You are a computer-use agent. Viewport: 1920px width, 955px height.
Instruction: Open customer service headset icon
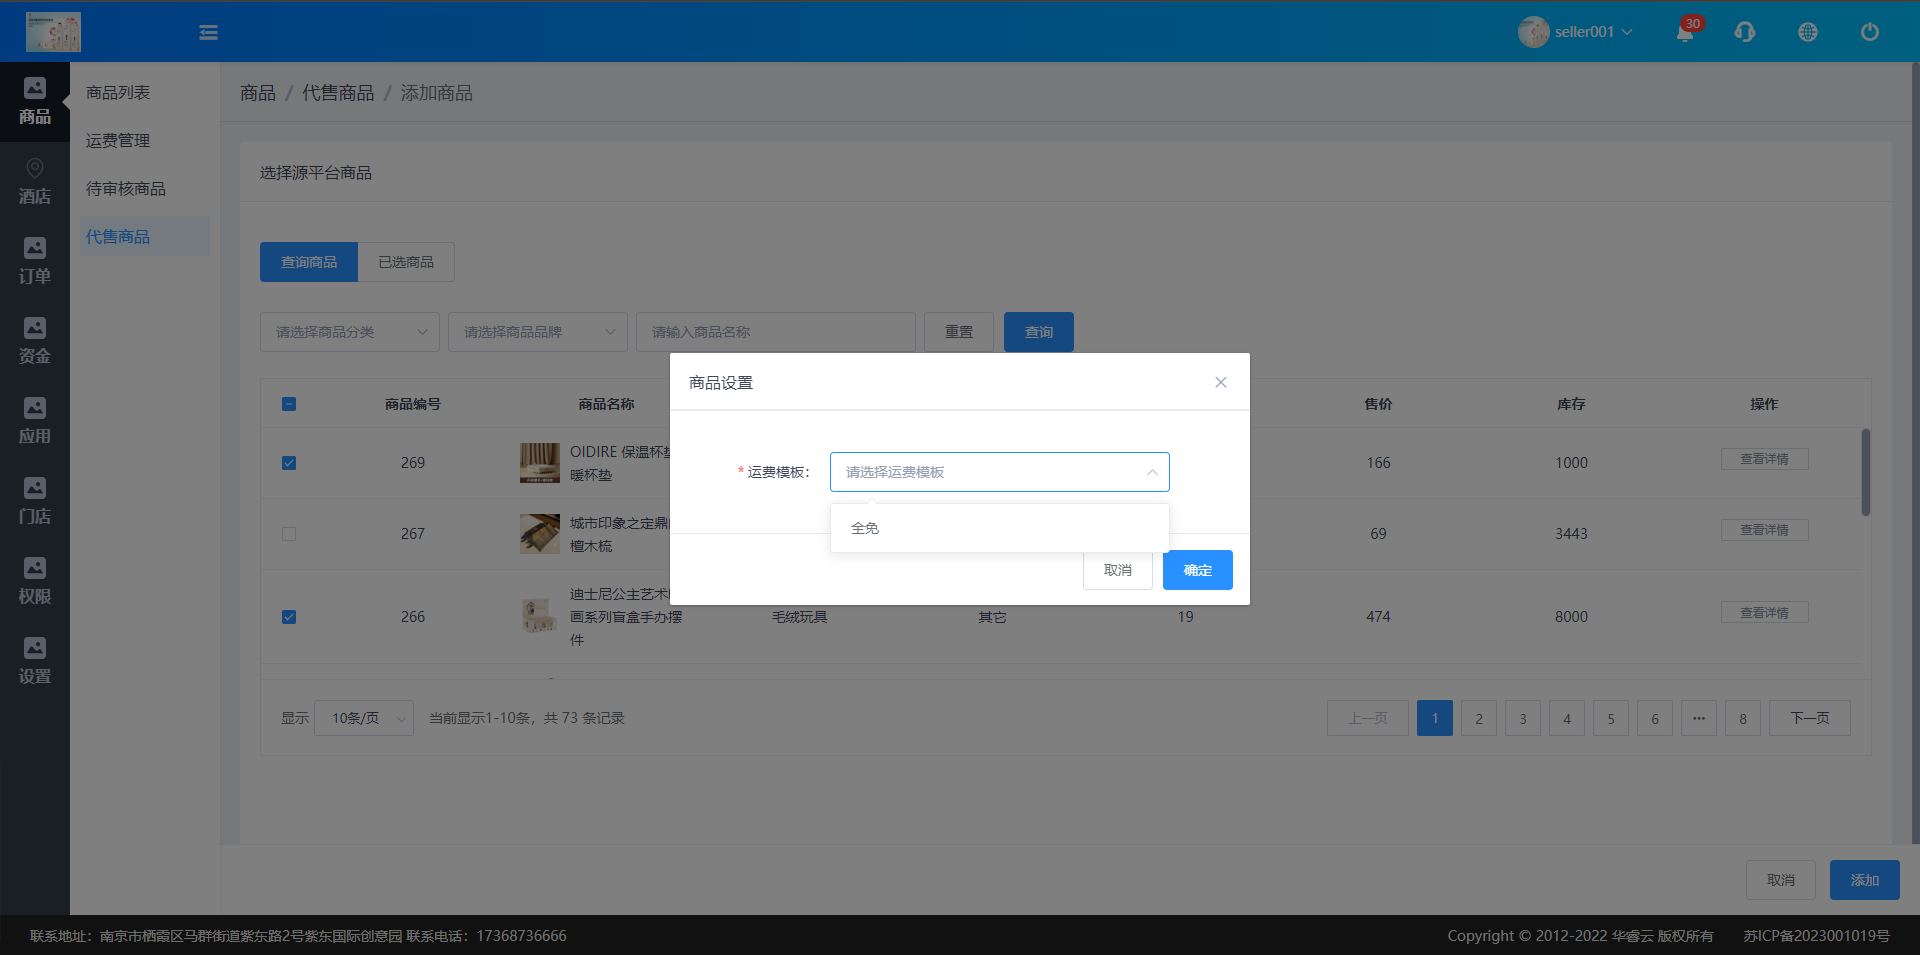(1745, 32)
